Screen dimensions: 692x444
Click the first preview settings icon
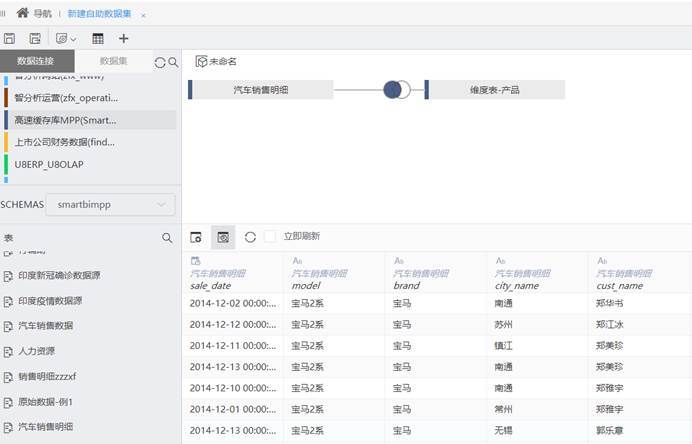(196, 237)
